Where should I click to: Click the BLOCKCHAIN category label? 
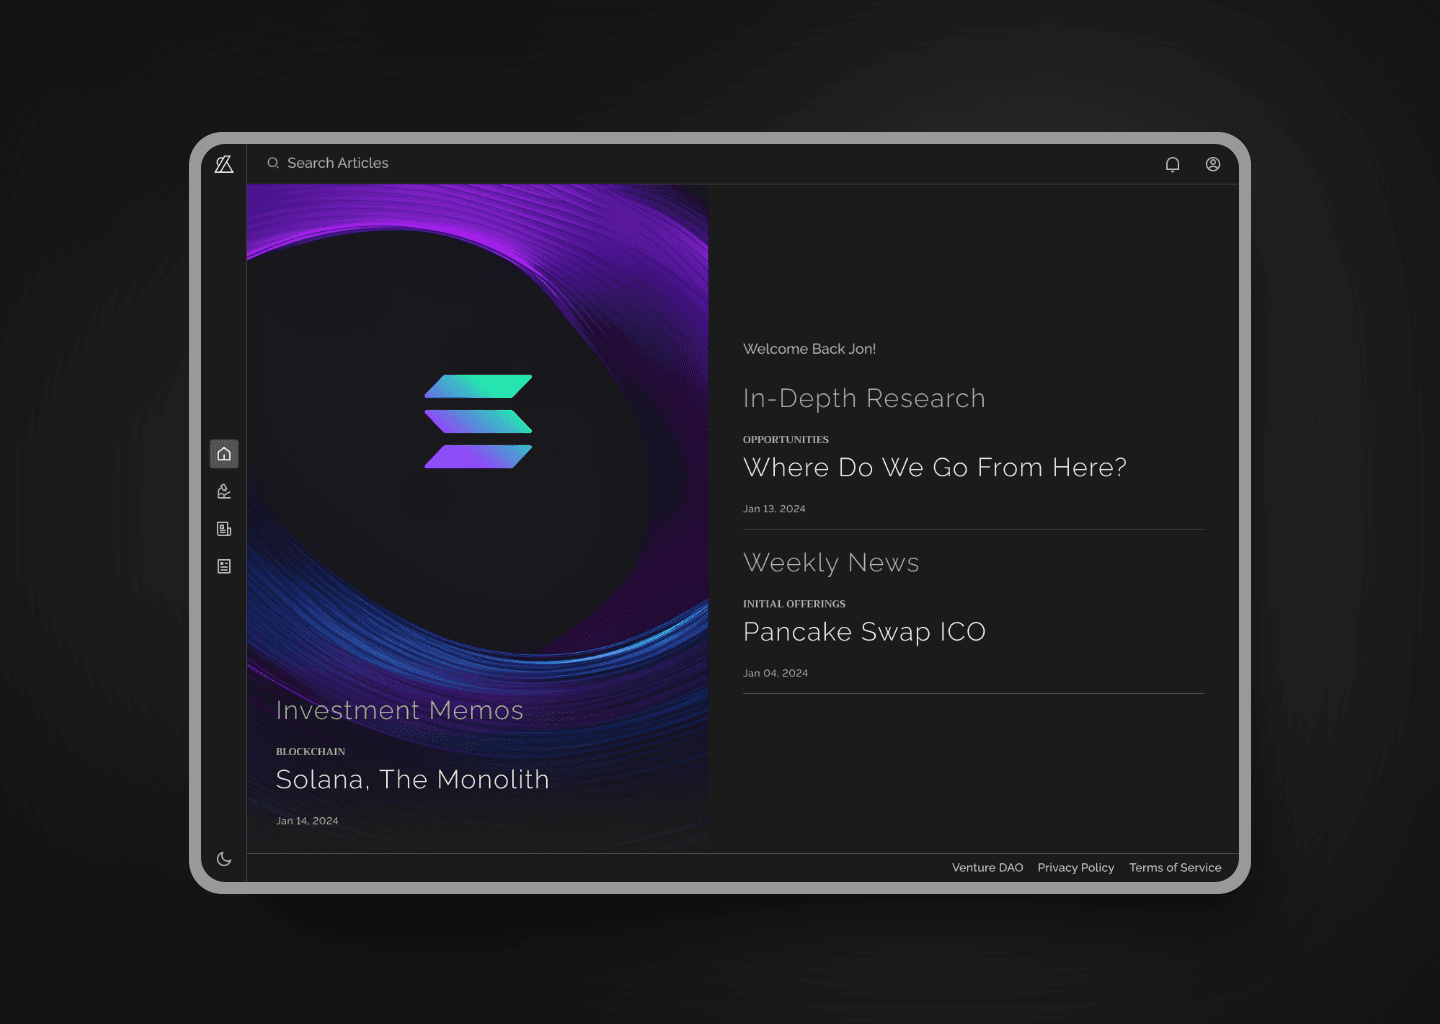311,751
